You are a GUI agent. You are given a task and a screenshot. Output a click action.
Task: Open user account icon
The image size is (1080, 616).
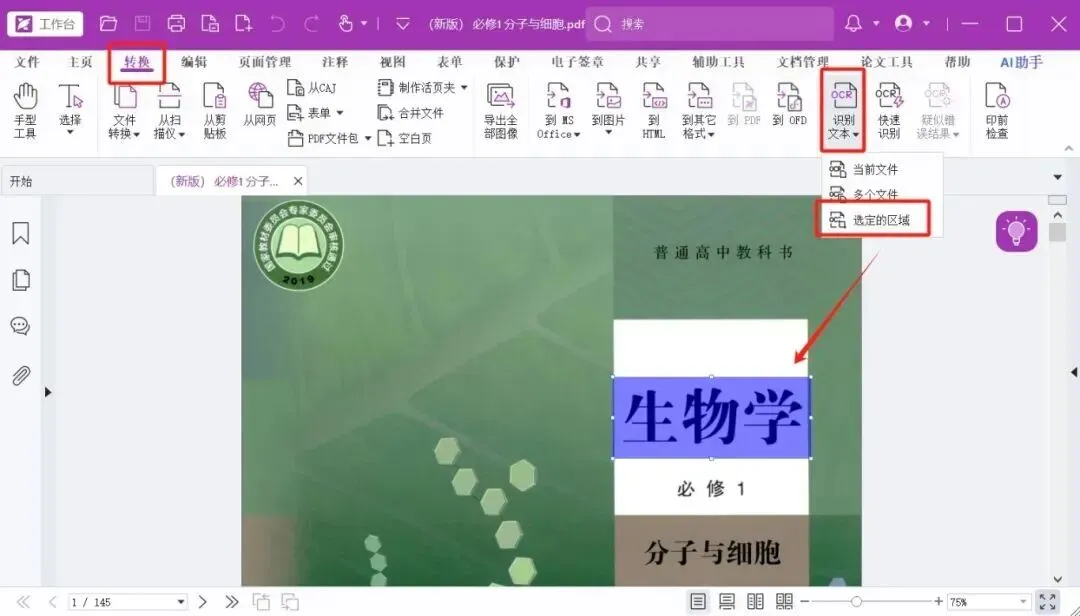coord(903,24)
